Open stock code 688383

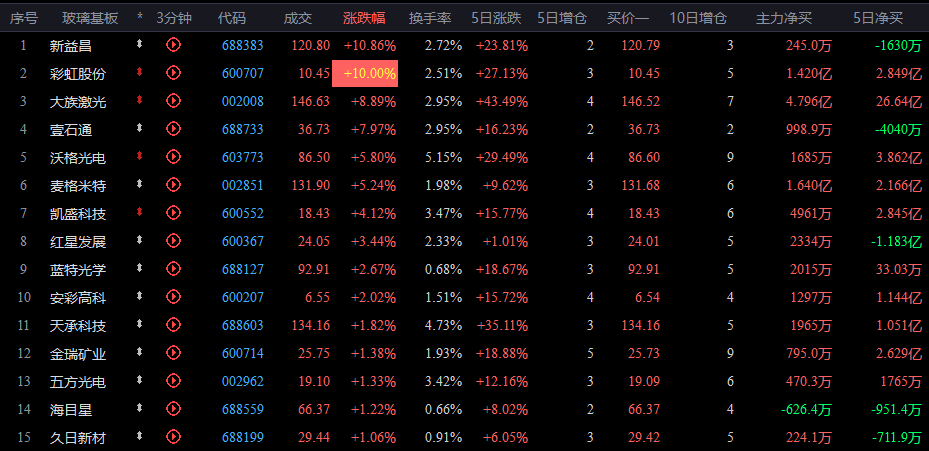(243, 46)
